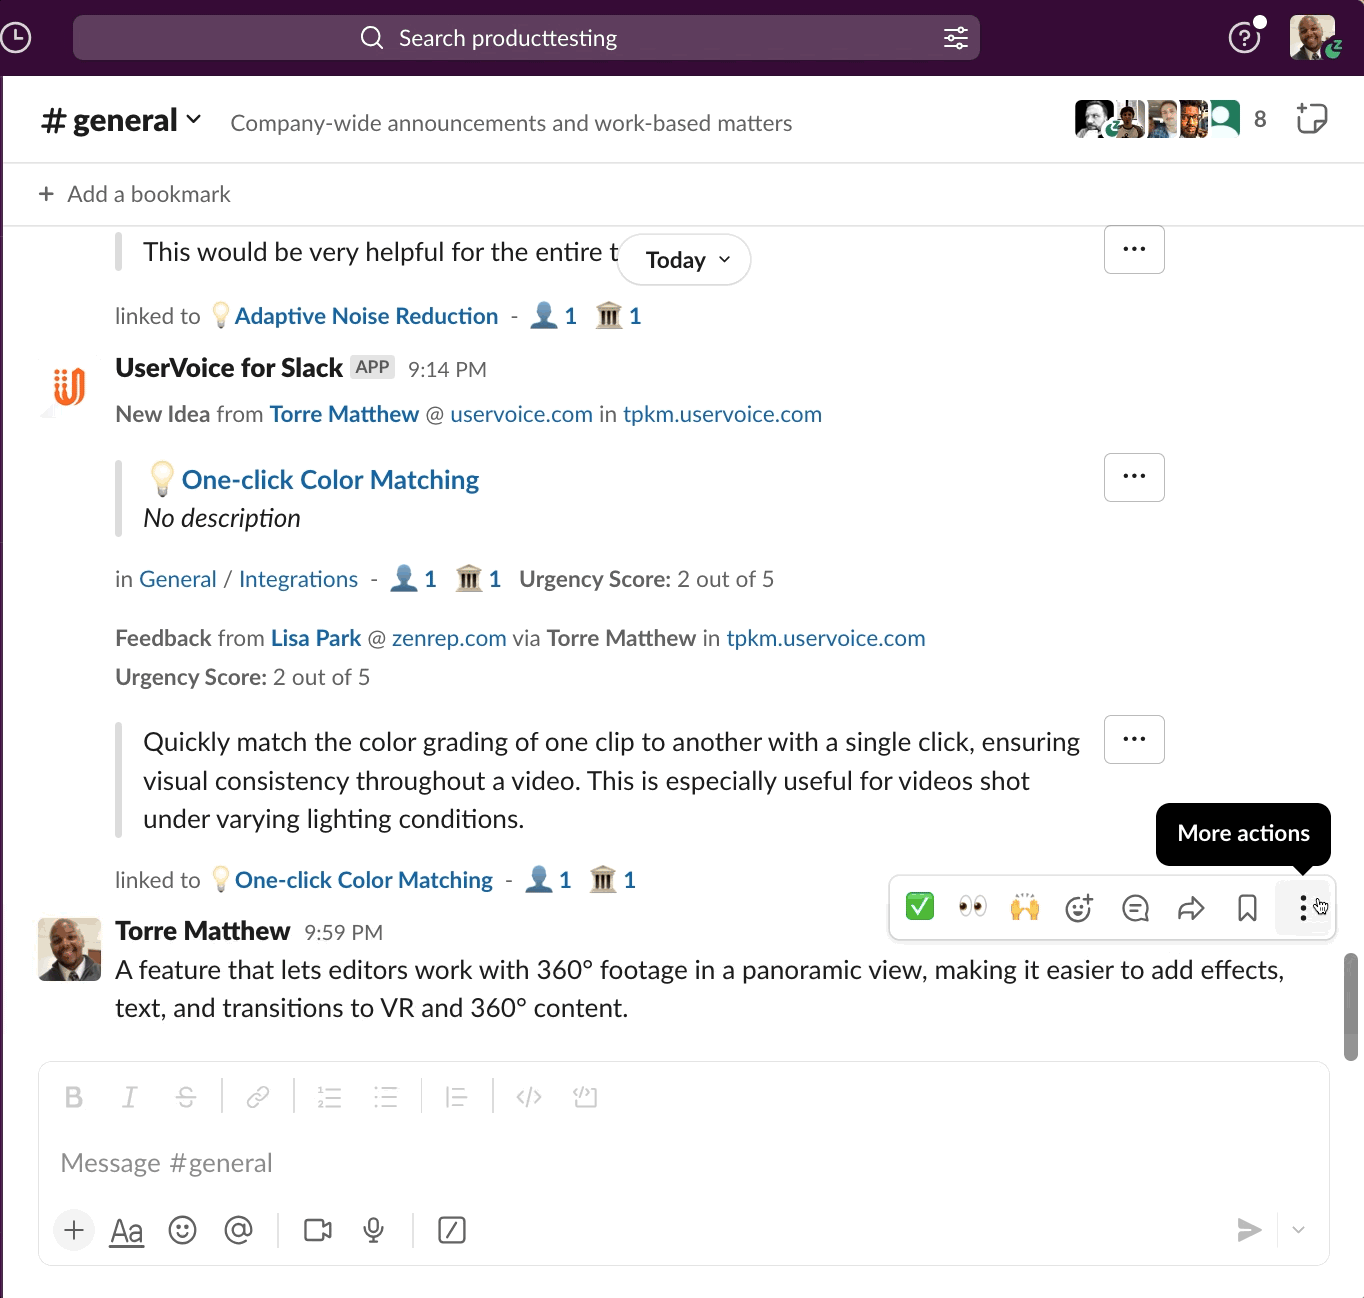Open search filter options icon
1364x1298 pixels.
(956, 38)
